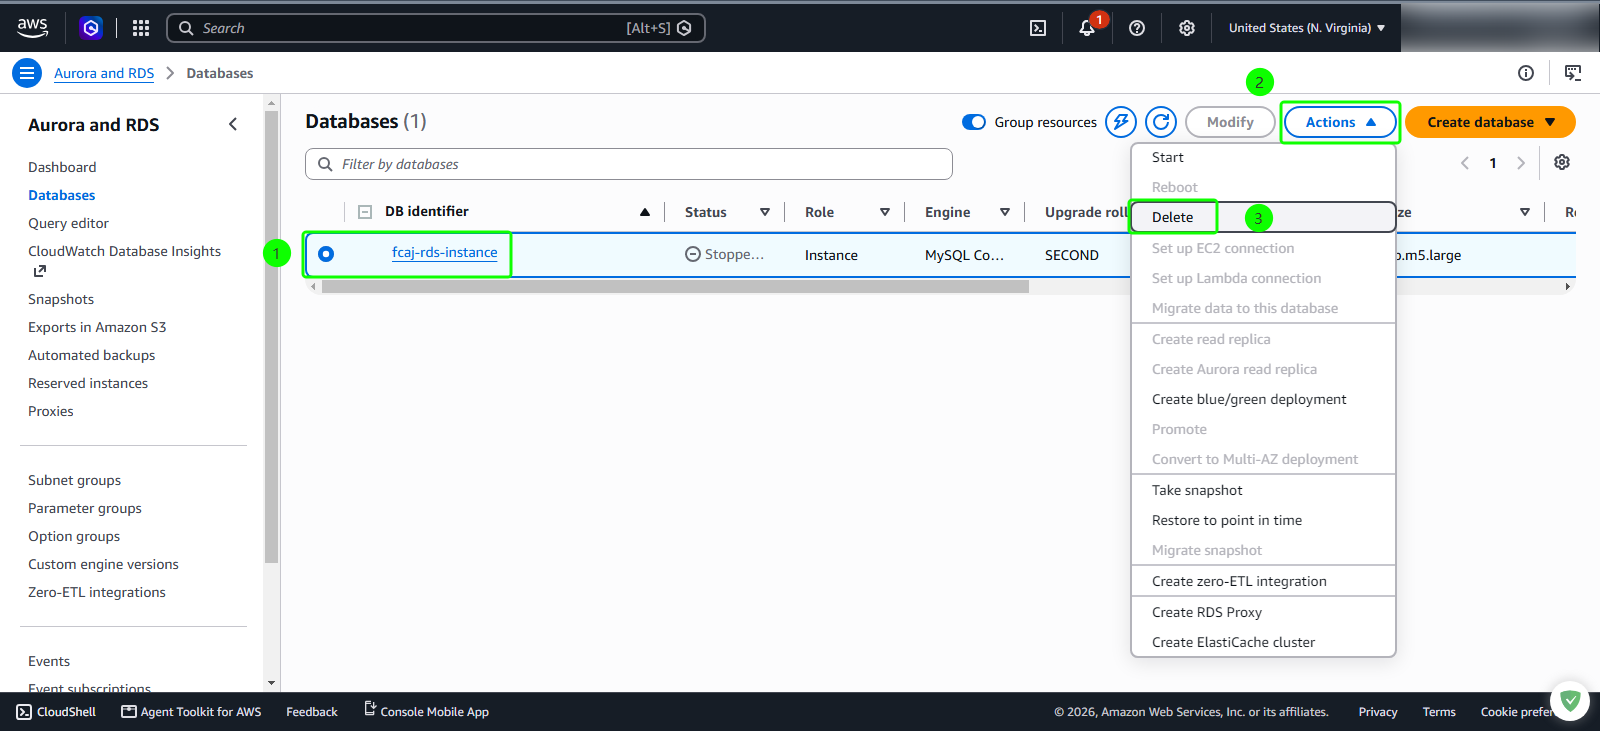This screenshot has height=731, width=1600.
Task: Launch CloudShell from the top bar icon
Action: pos(1038,28)
